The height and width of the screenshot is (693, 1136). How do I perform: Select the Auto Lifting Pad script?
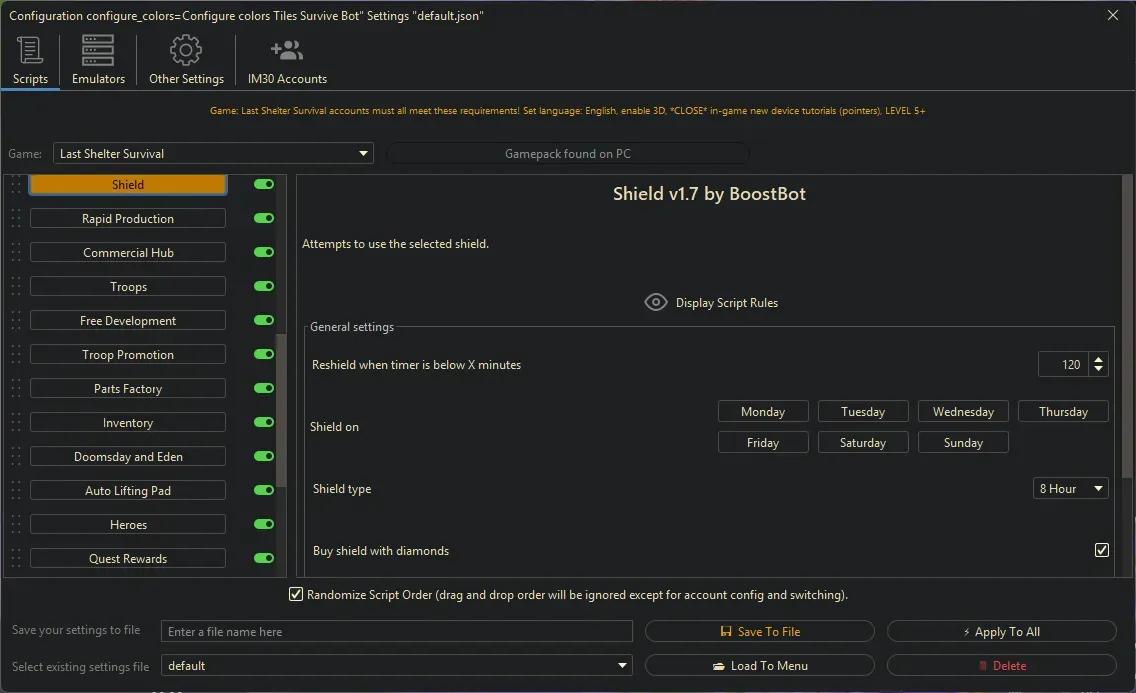128,491
